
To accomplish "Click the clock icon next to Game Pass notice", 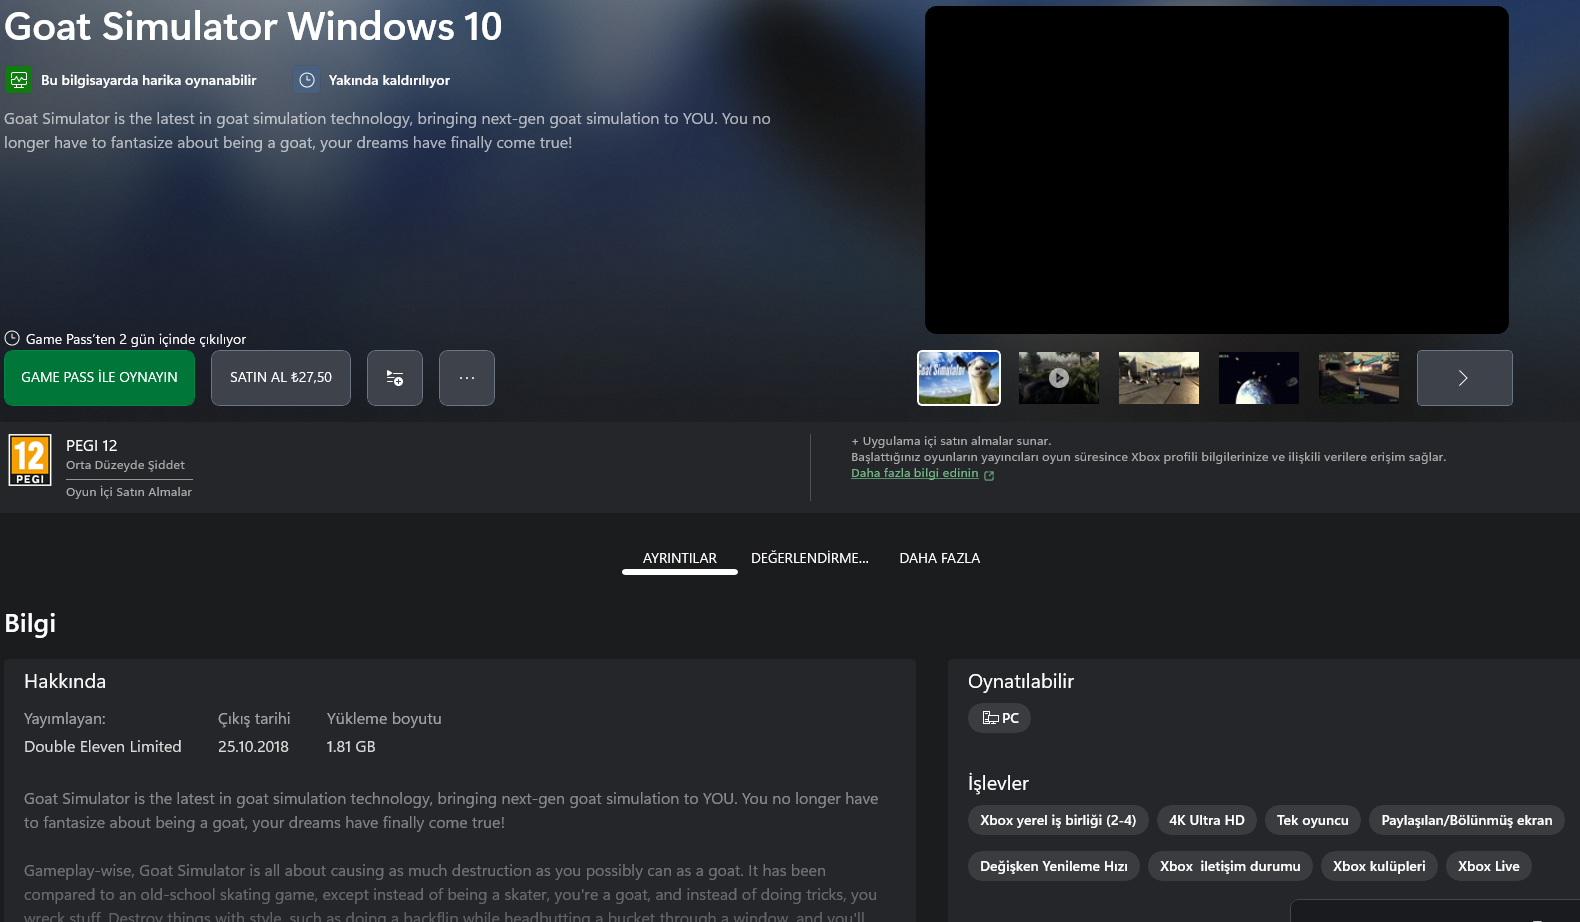I will tap(12, 338).
